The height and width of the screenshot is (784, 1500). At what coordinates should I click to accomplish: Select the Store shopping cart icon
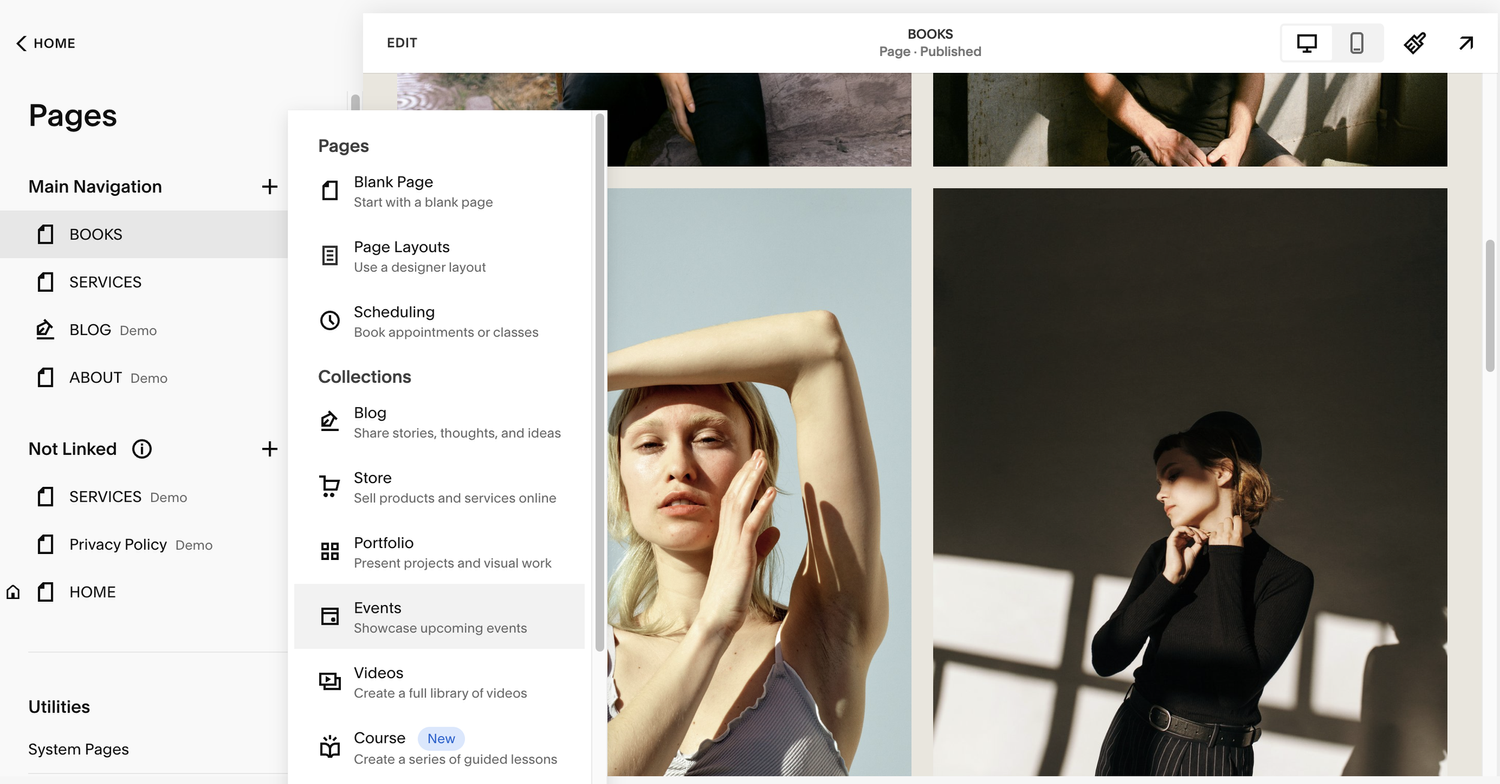click(330, 486)
